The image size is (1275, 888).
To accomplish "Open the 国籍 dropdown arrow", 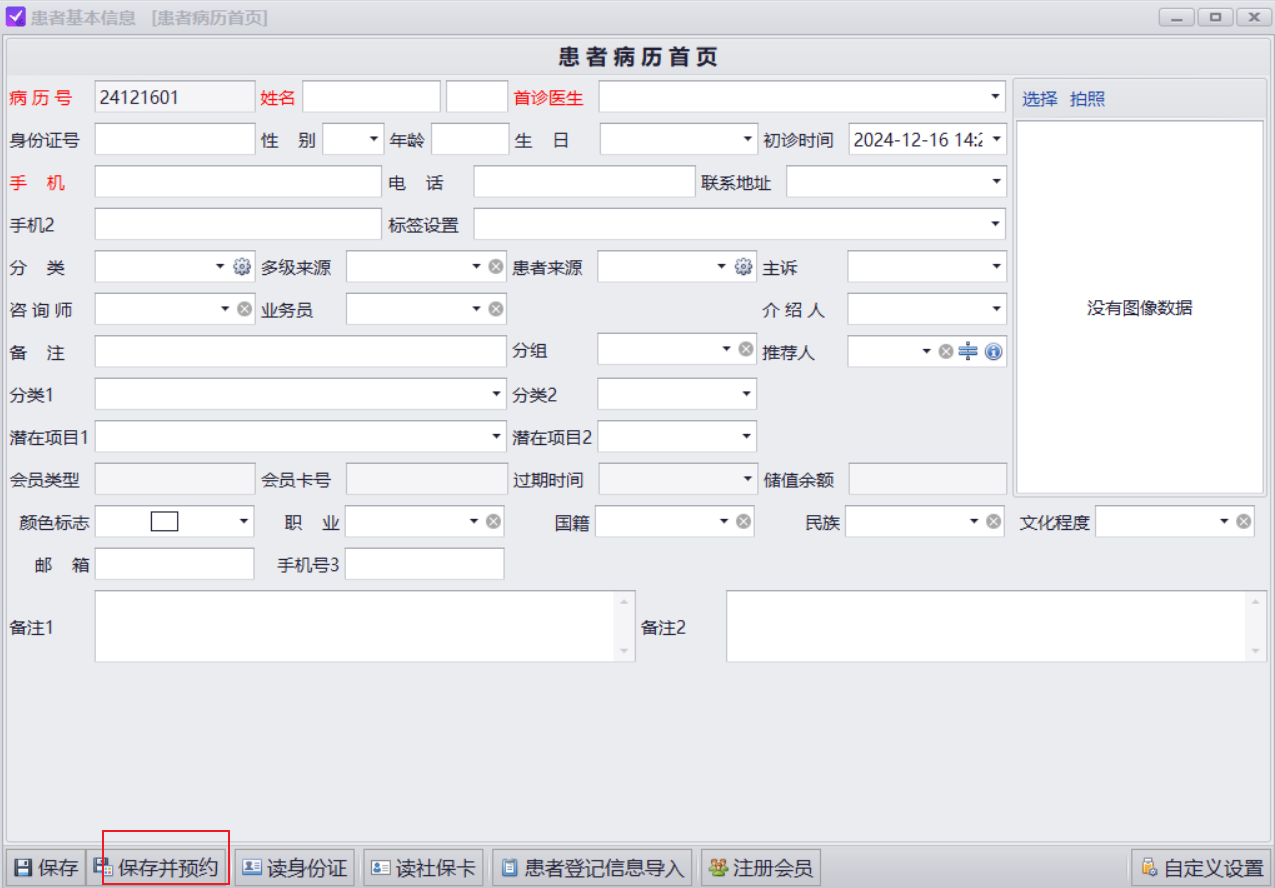I will point(723,521).
